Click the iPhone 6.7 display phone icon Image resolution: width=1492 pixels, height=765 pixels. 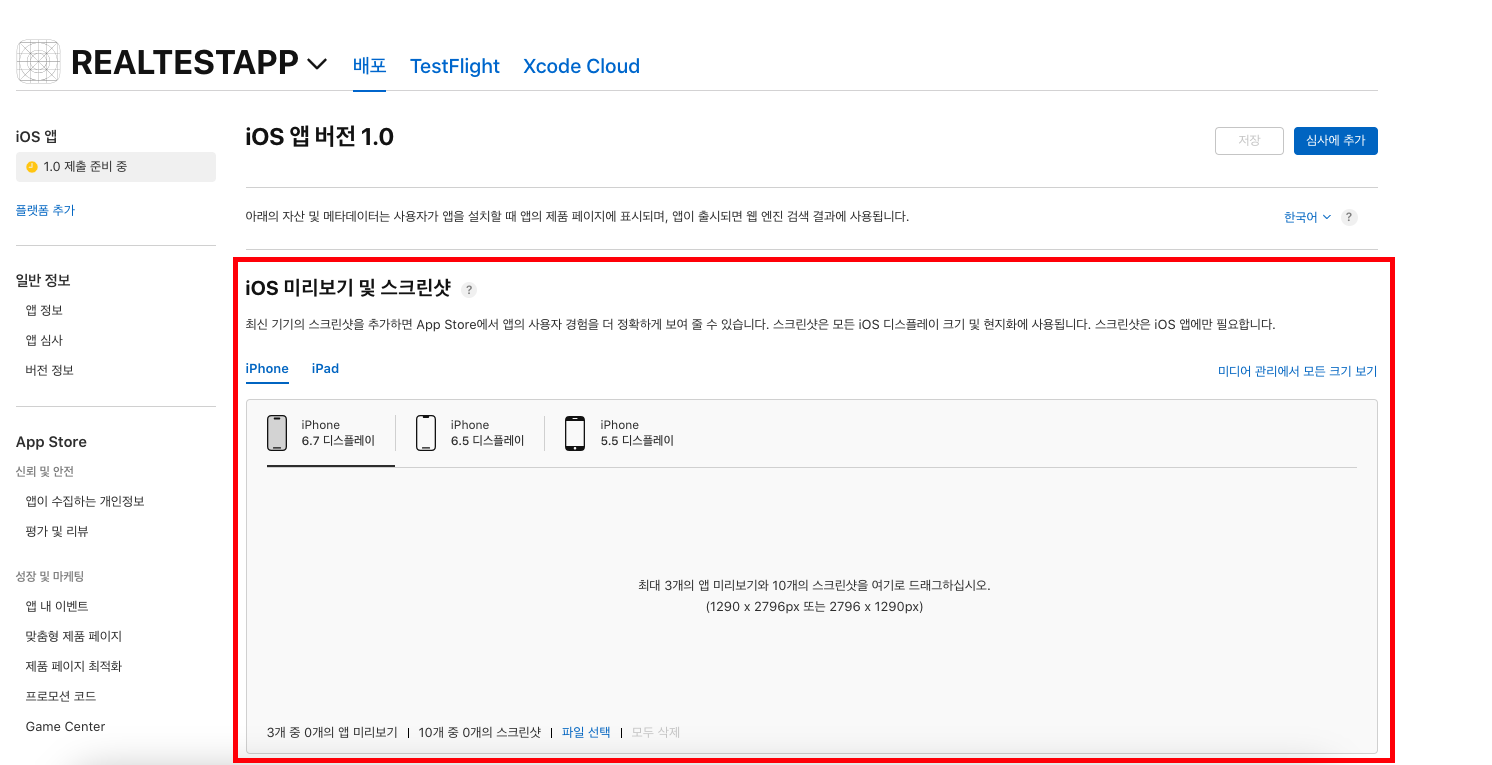(x=277, y=433)
